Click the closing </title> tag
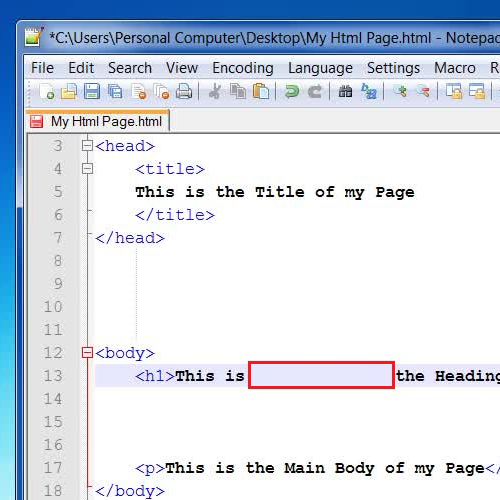Image resolution: width=500 pixels, height=500 pixels. [175, 215]
